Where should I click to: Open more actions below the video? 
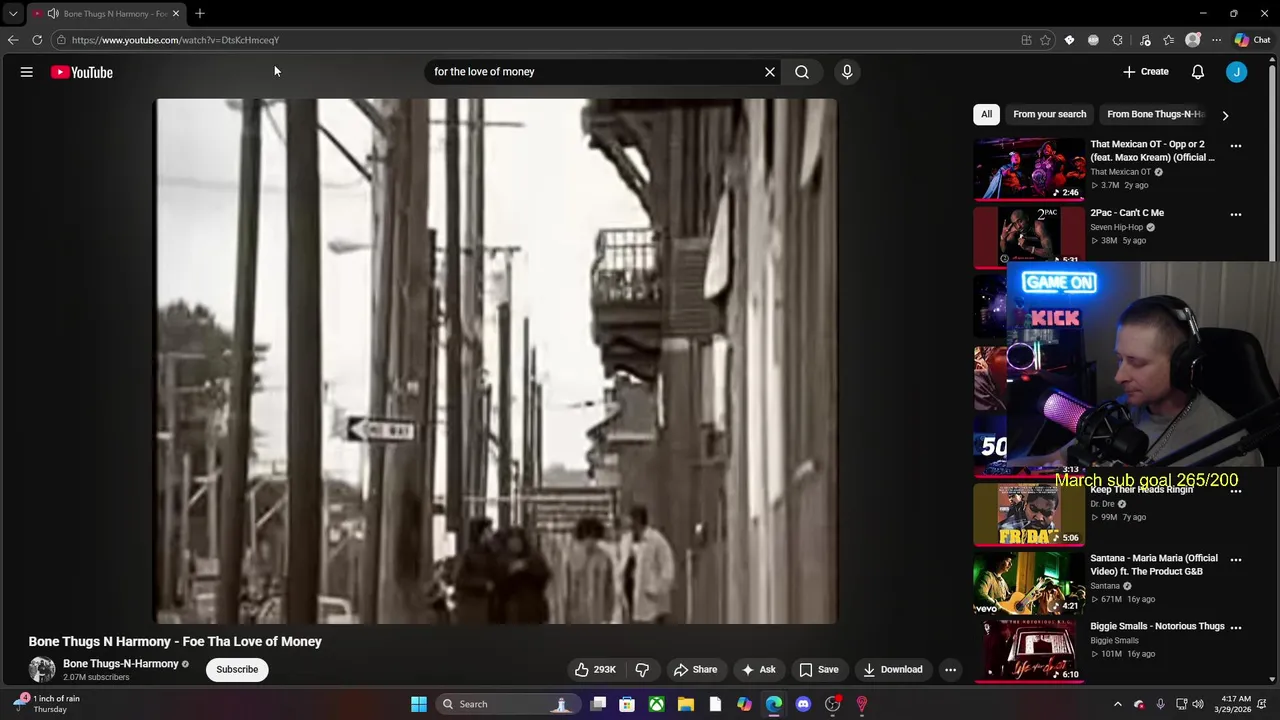point(951,670)
